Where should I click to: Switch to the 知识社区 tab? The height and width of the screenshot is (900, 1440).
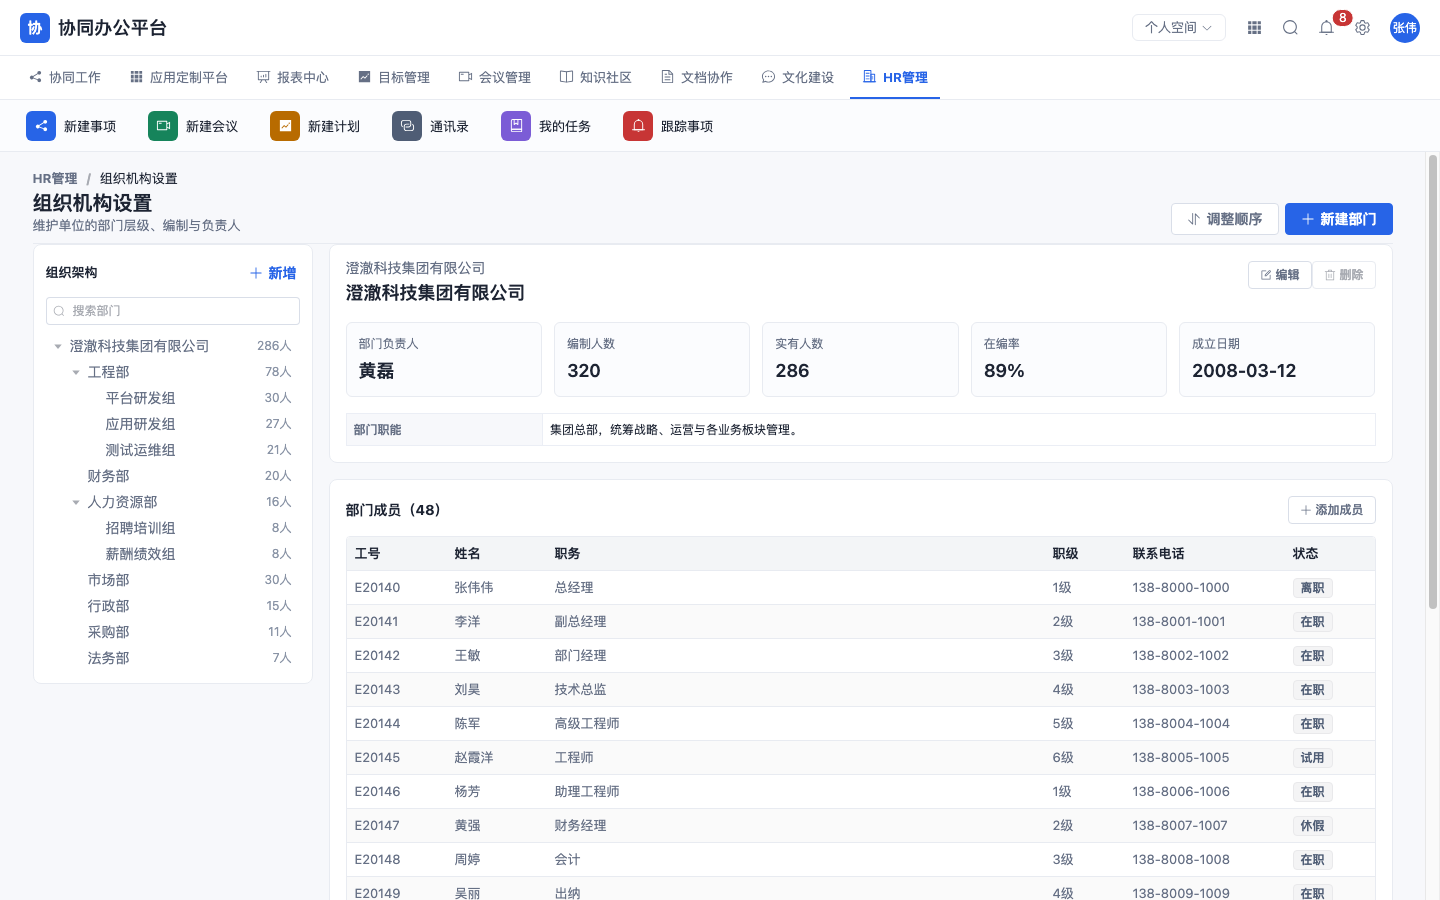596,77
